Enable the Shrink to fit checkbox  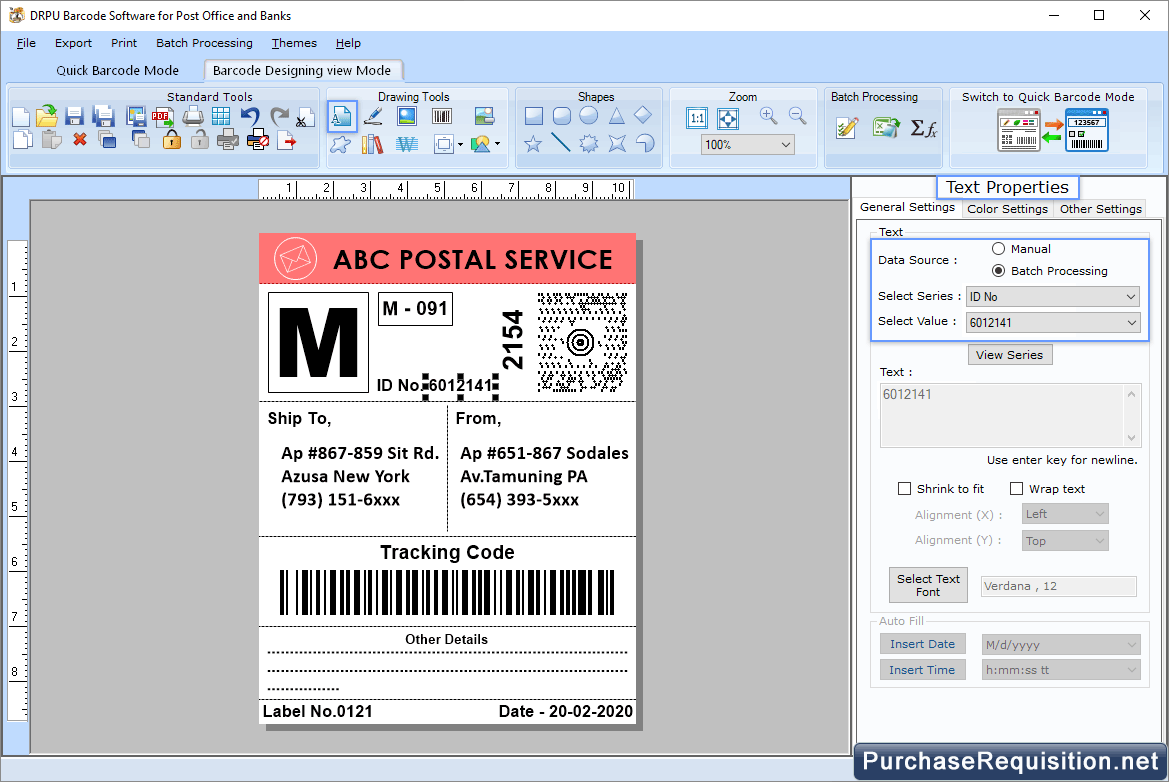905,489
